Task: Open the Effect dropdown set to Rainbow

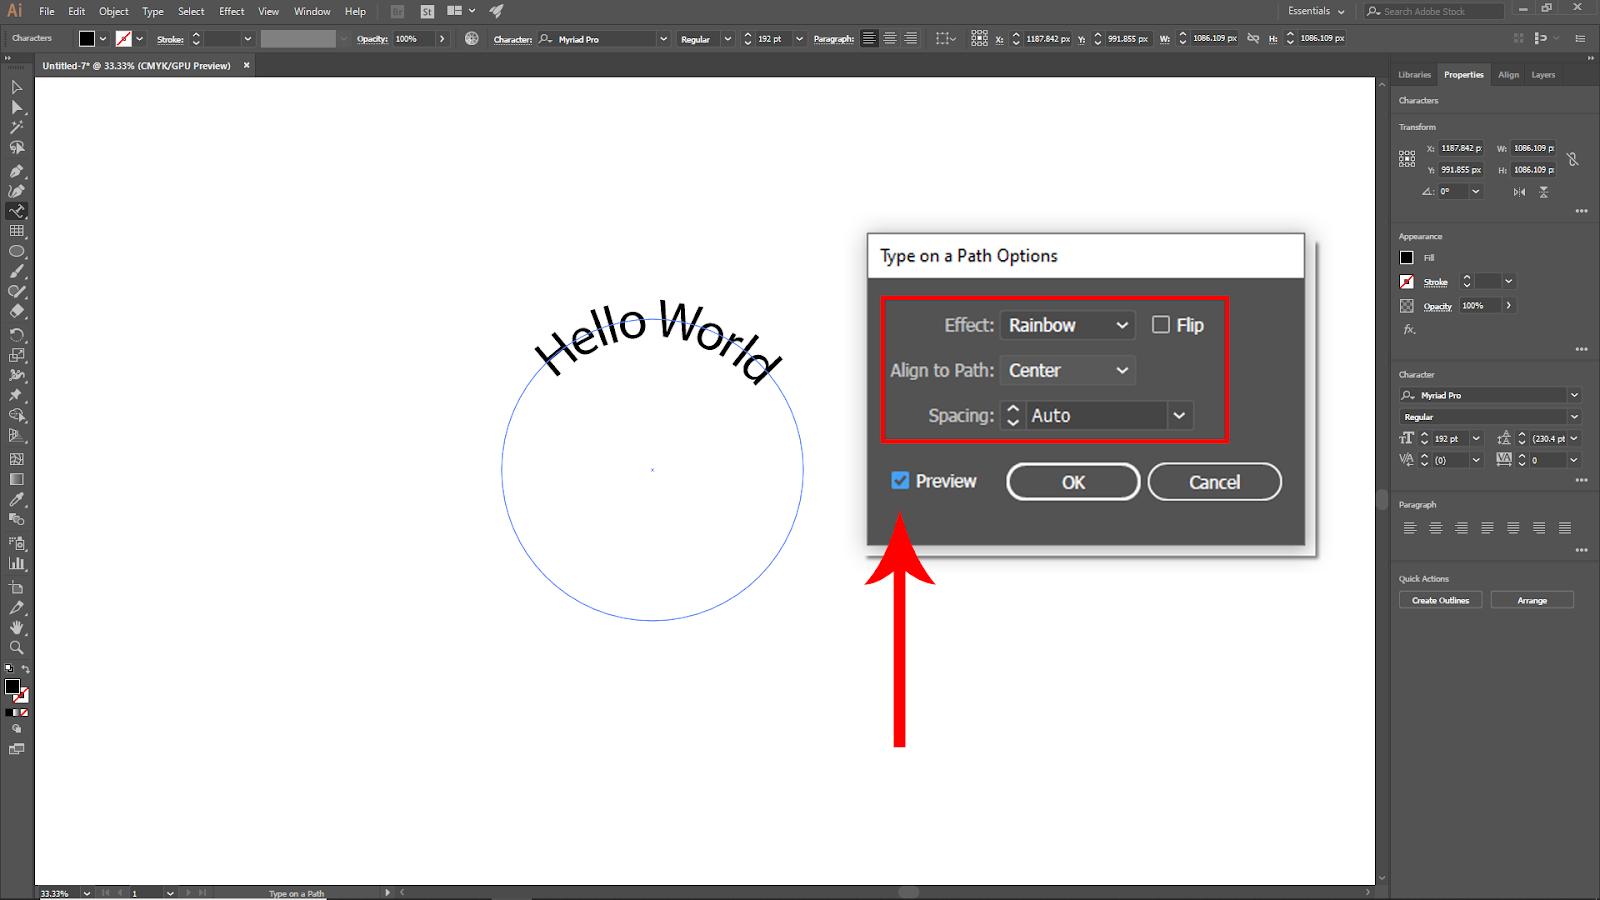Action: 1067,325
